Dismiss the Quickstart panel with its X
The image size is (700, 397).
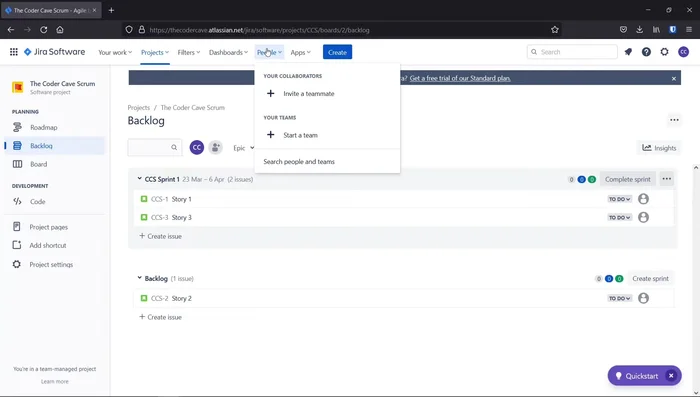point(671,376)
